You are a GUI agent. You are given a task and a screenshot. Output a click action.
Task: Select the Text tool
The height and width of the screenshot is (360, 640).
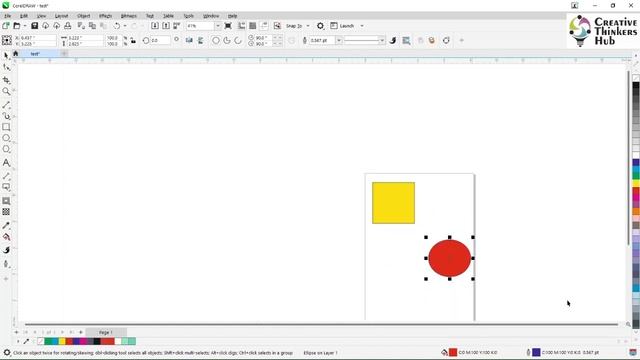tap(6, 163)
